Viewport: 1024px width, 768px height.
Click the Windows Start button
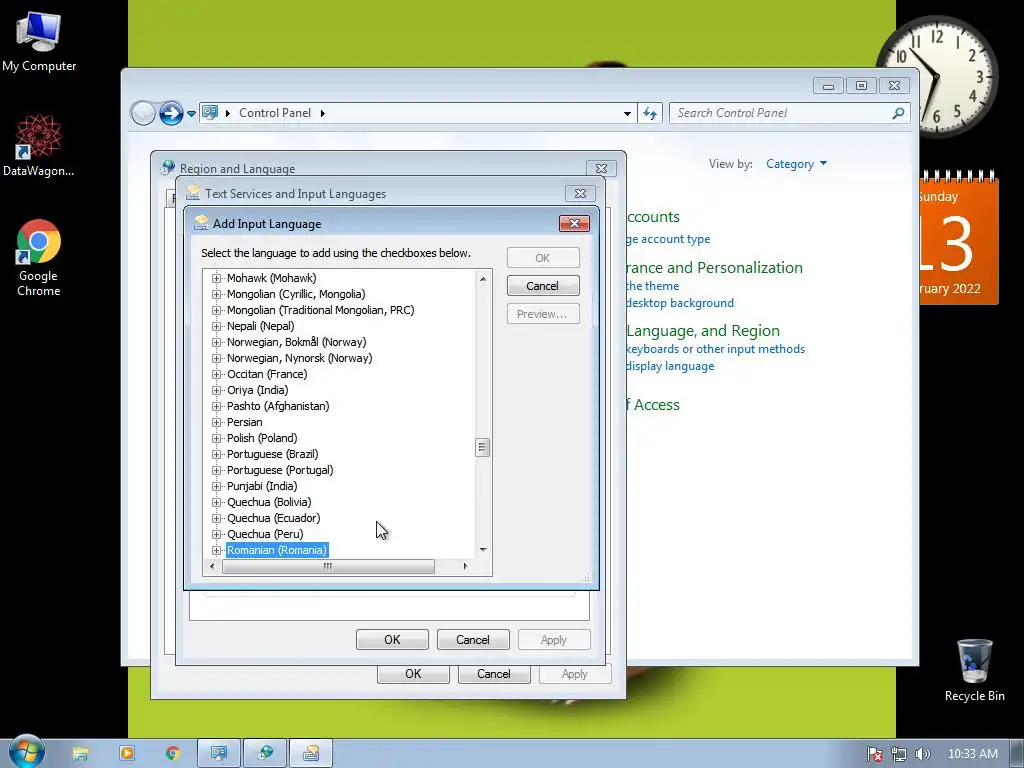coord(26,752)
